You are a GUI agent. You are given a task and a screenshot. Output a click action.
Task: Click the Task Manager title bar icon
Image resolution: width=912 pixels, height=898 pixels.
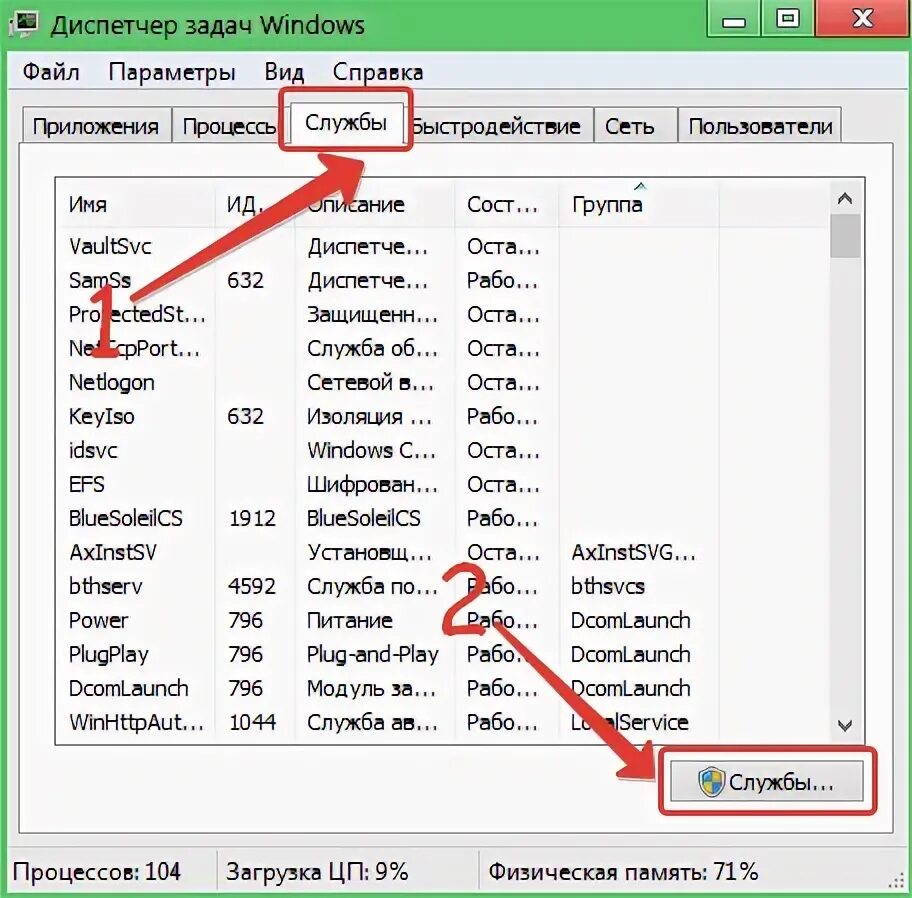(24, 24)
